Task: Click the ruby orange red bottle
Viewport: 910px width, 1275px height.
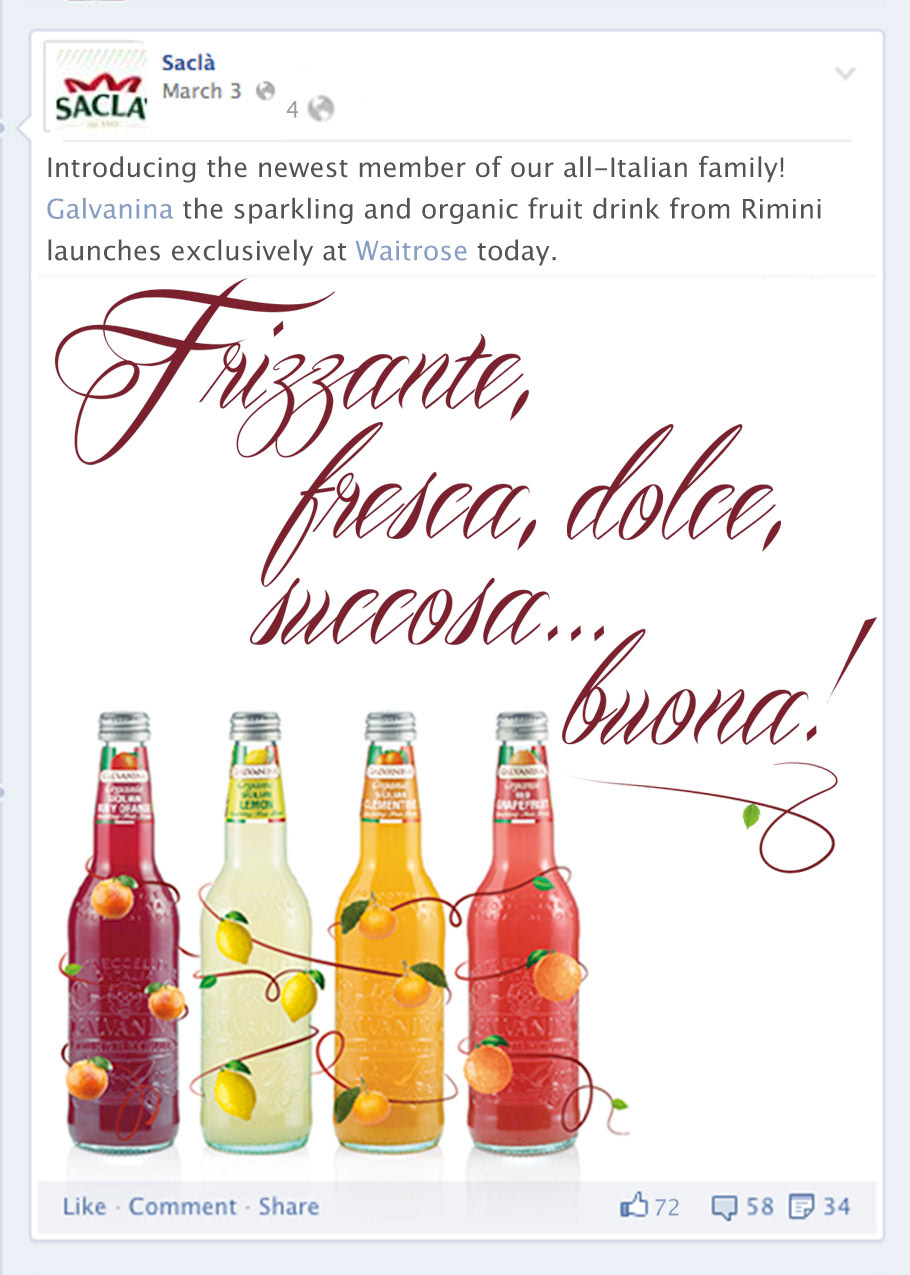Action: coord(123,930)
